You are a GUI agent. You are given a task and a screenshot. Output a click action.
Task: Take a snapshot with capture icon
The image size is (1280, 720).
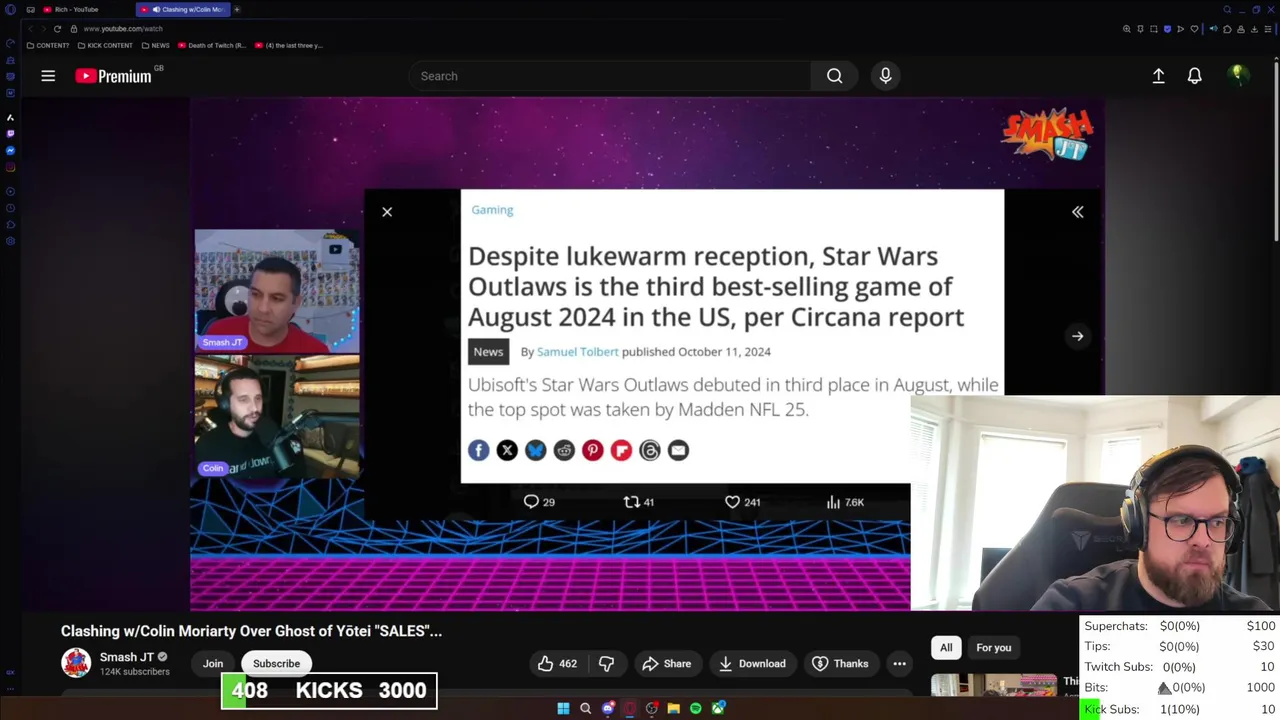(x=1154, y=29)
